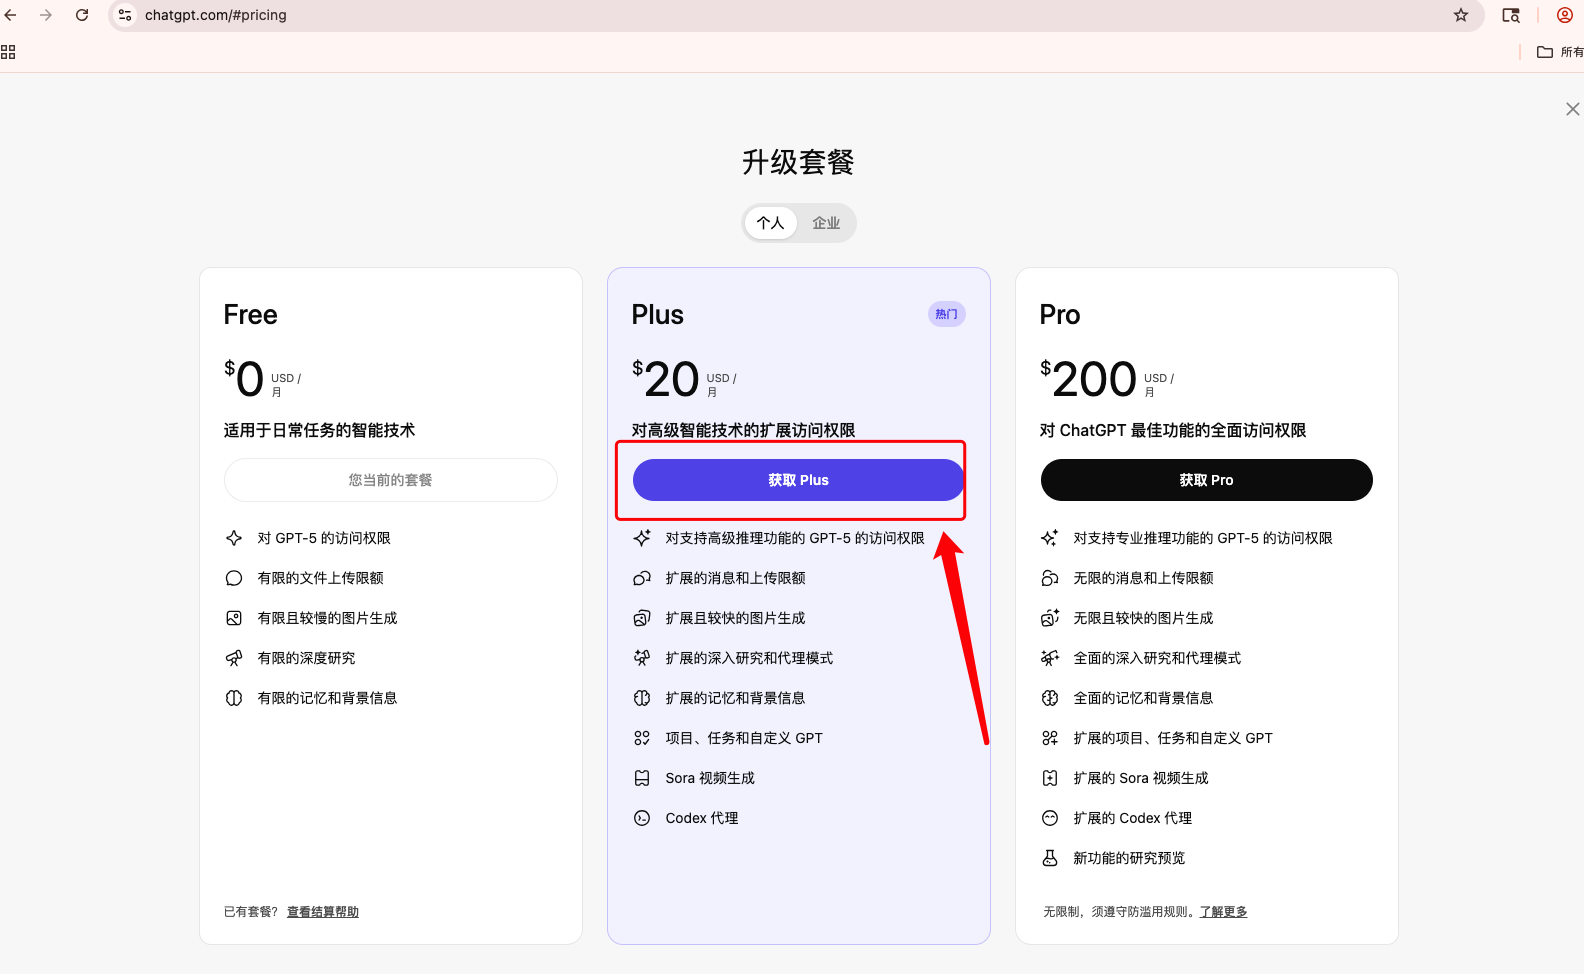Click icon beside Codex 代理
The image size is (1584, 974).
coord(642,818)
